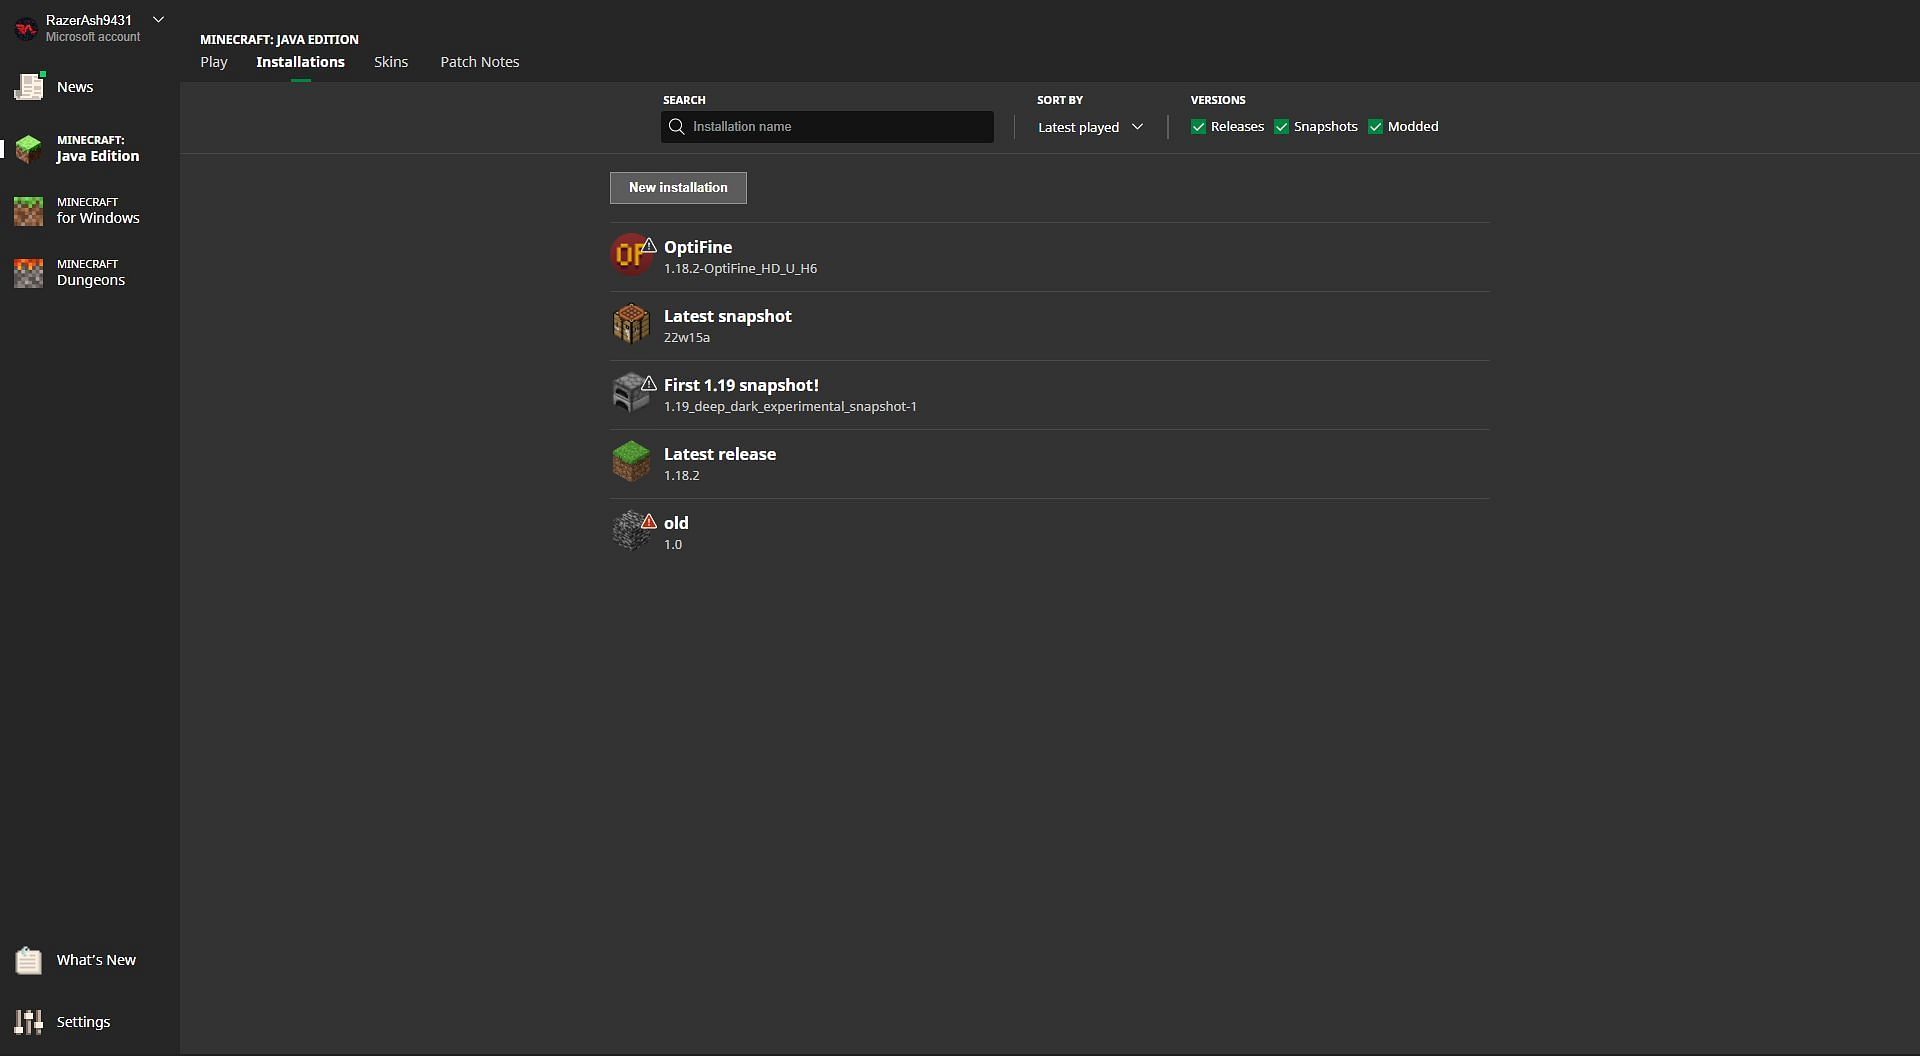Click the grass block icon for Latest release
Screen dimensions: 1920x1056
631,462
